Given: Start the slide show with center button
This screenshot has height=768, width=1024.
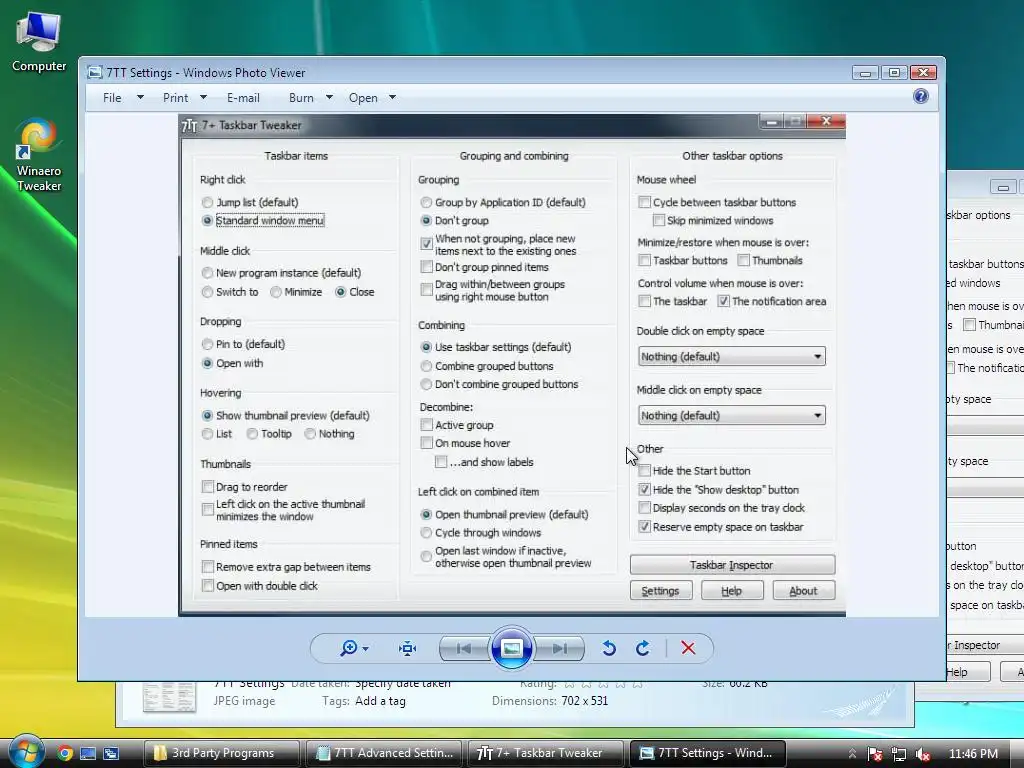Looking at the screenshot, I should tap(511, 648).
